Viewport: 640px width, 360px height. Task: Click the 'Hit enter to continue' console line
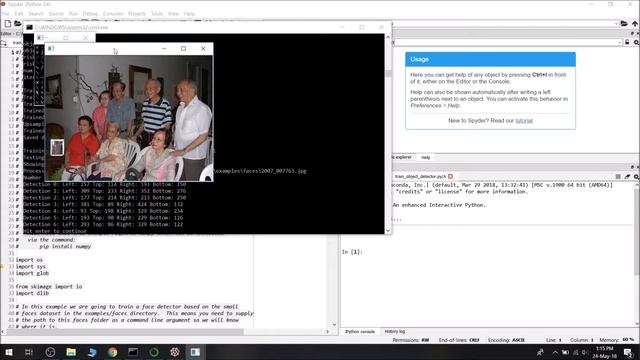55,231
